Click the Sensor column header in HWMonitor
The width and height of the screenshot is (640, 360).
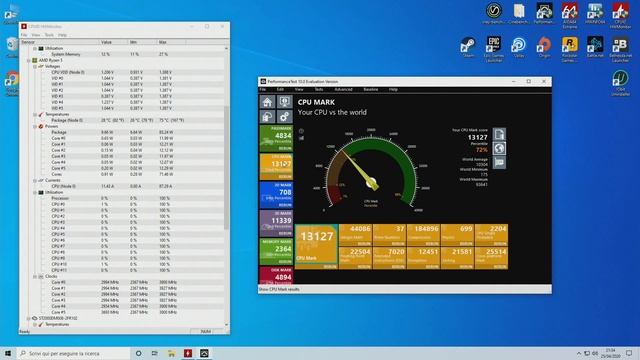[x=59, y=42]
